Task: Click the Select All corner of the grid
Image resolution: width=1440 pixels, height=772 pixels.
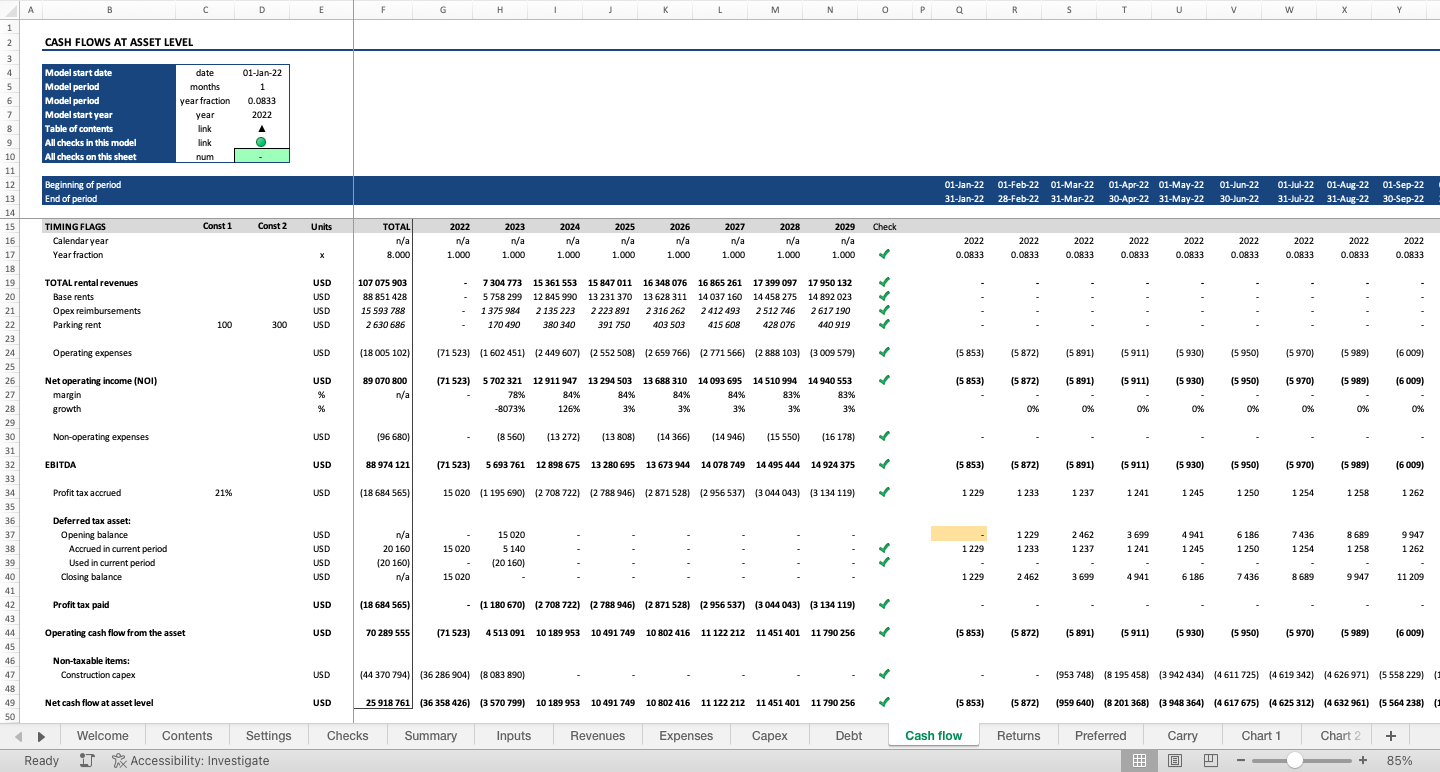Action: [8, 11]
